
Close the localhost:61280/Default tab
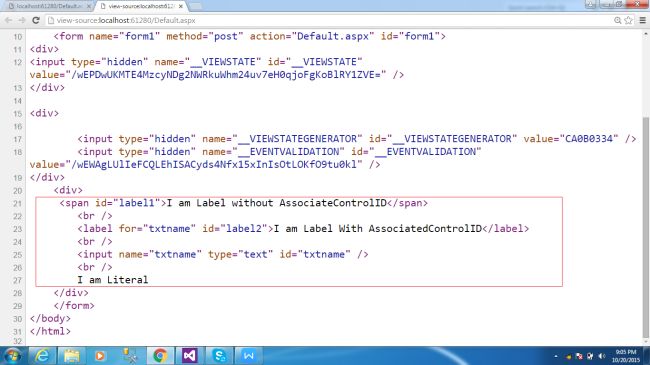(x=89, y=7)
